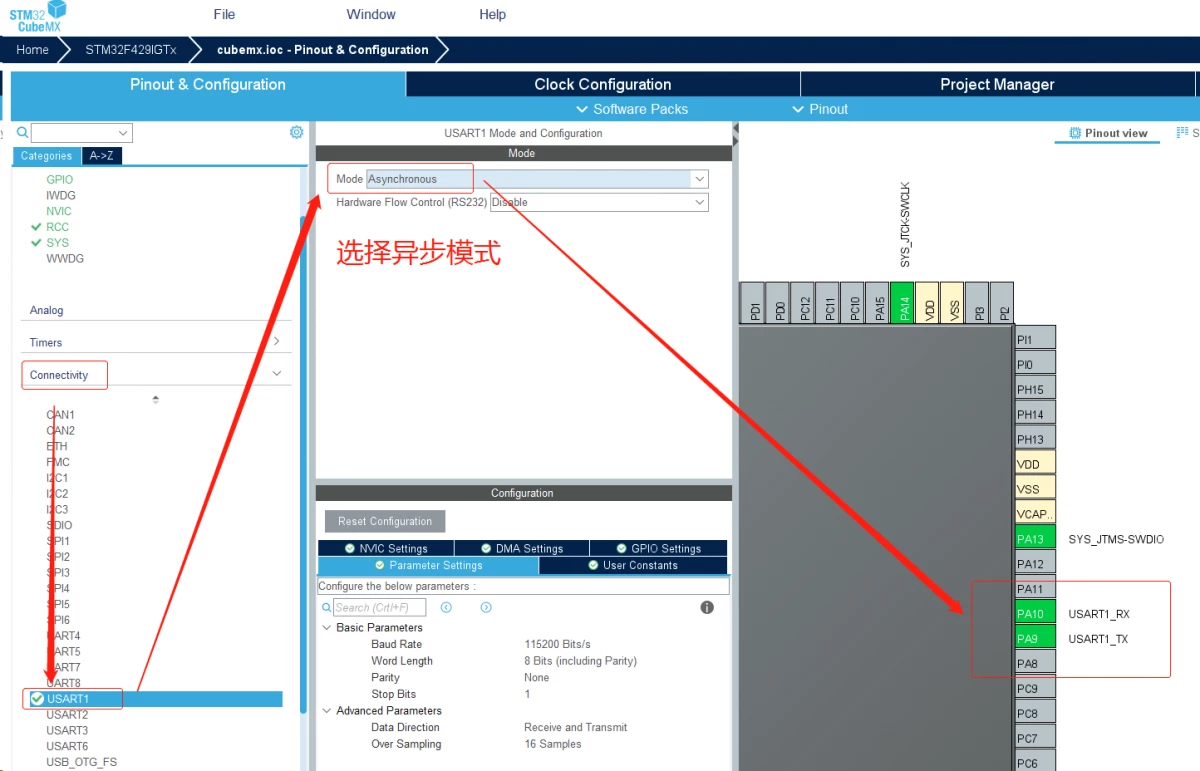This screenshot has width=1200, height=771.
Task: Click pin PA11 on the chip
Action: (1035, 589)
